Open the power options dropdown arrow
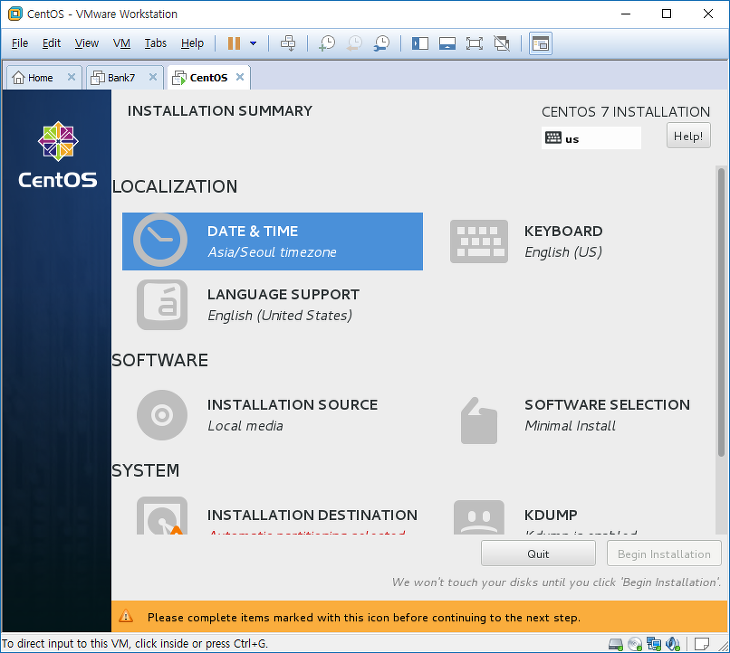The width and height of the screenshot is (730, 653). coord(253,43)
